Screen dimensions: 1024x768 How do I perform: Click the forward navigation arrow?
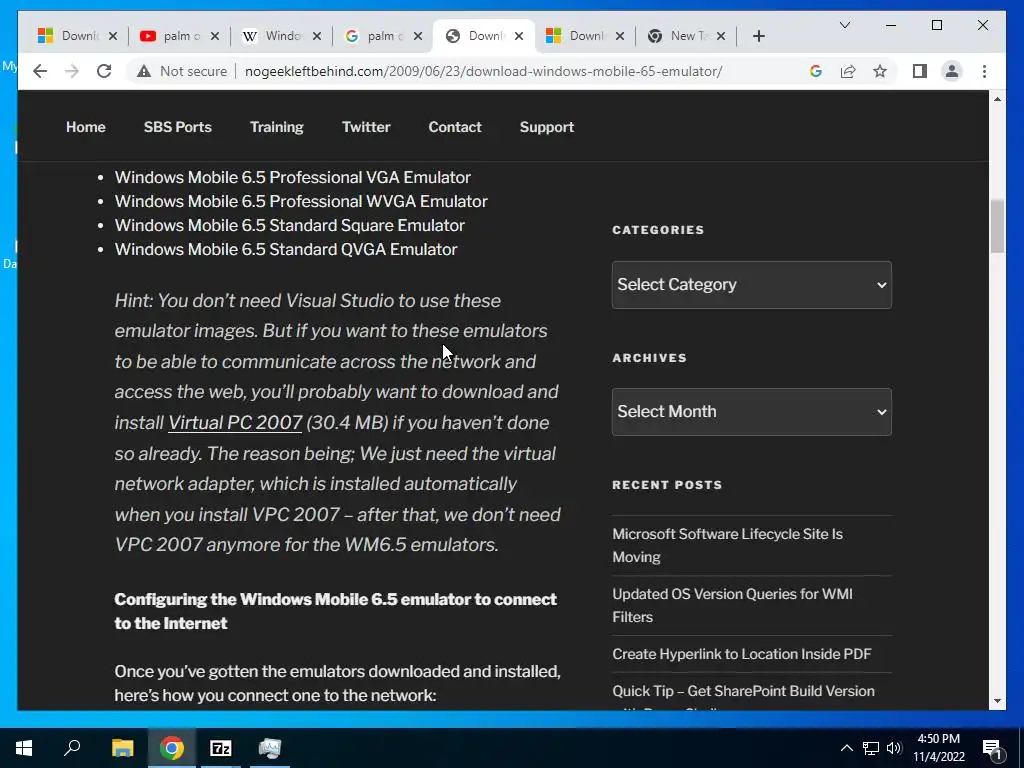[x=72, y=71]
